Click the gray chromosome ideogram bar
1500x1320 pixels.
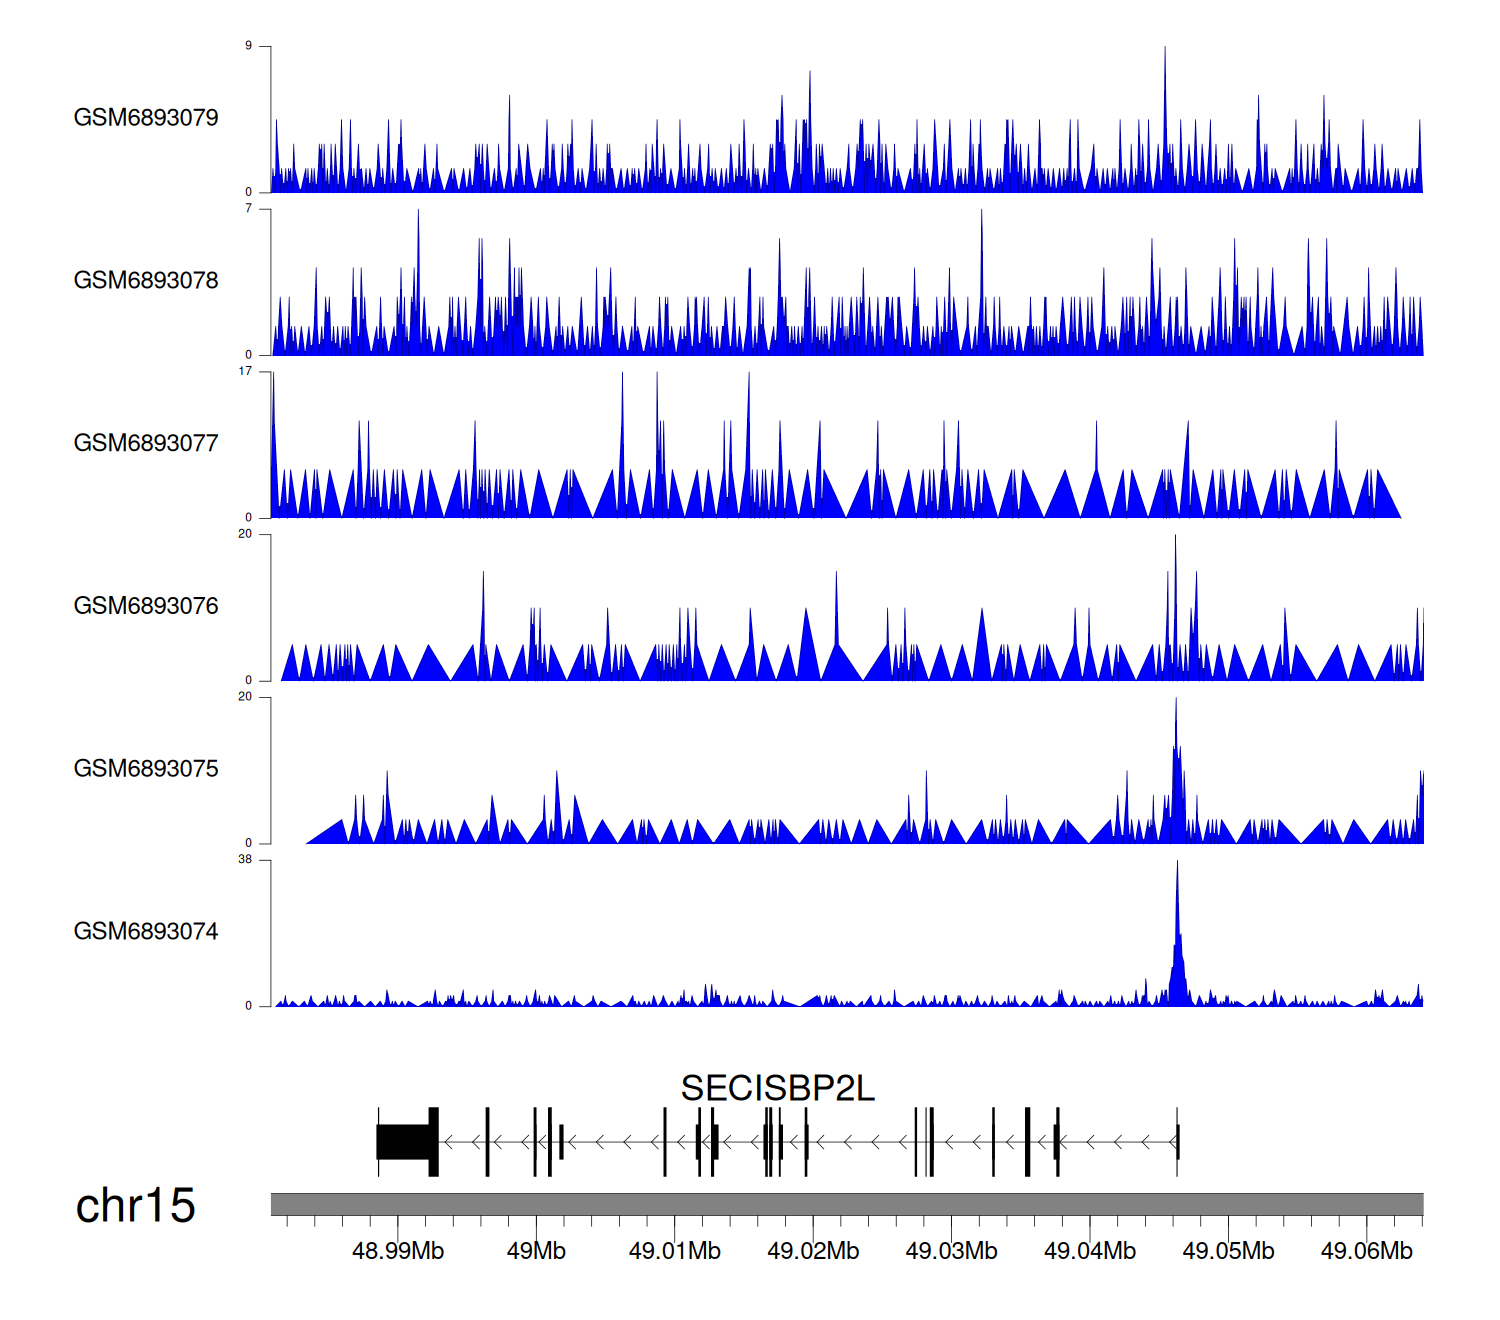tap(846, 1204)
